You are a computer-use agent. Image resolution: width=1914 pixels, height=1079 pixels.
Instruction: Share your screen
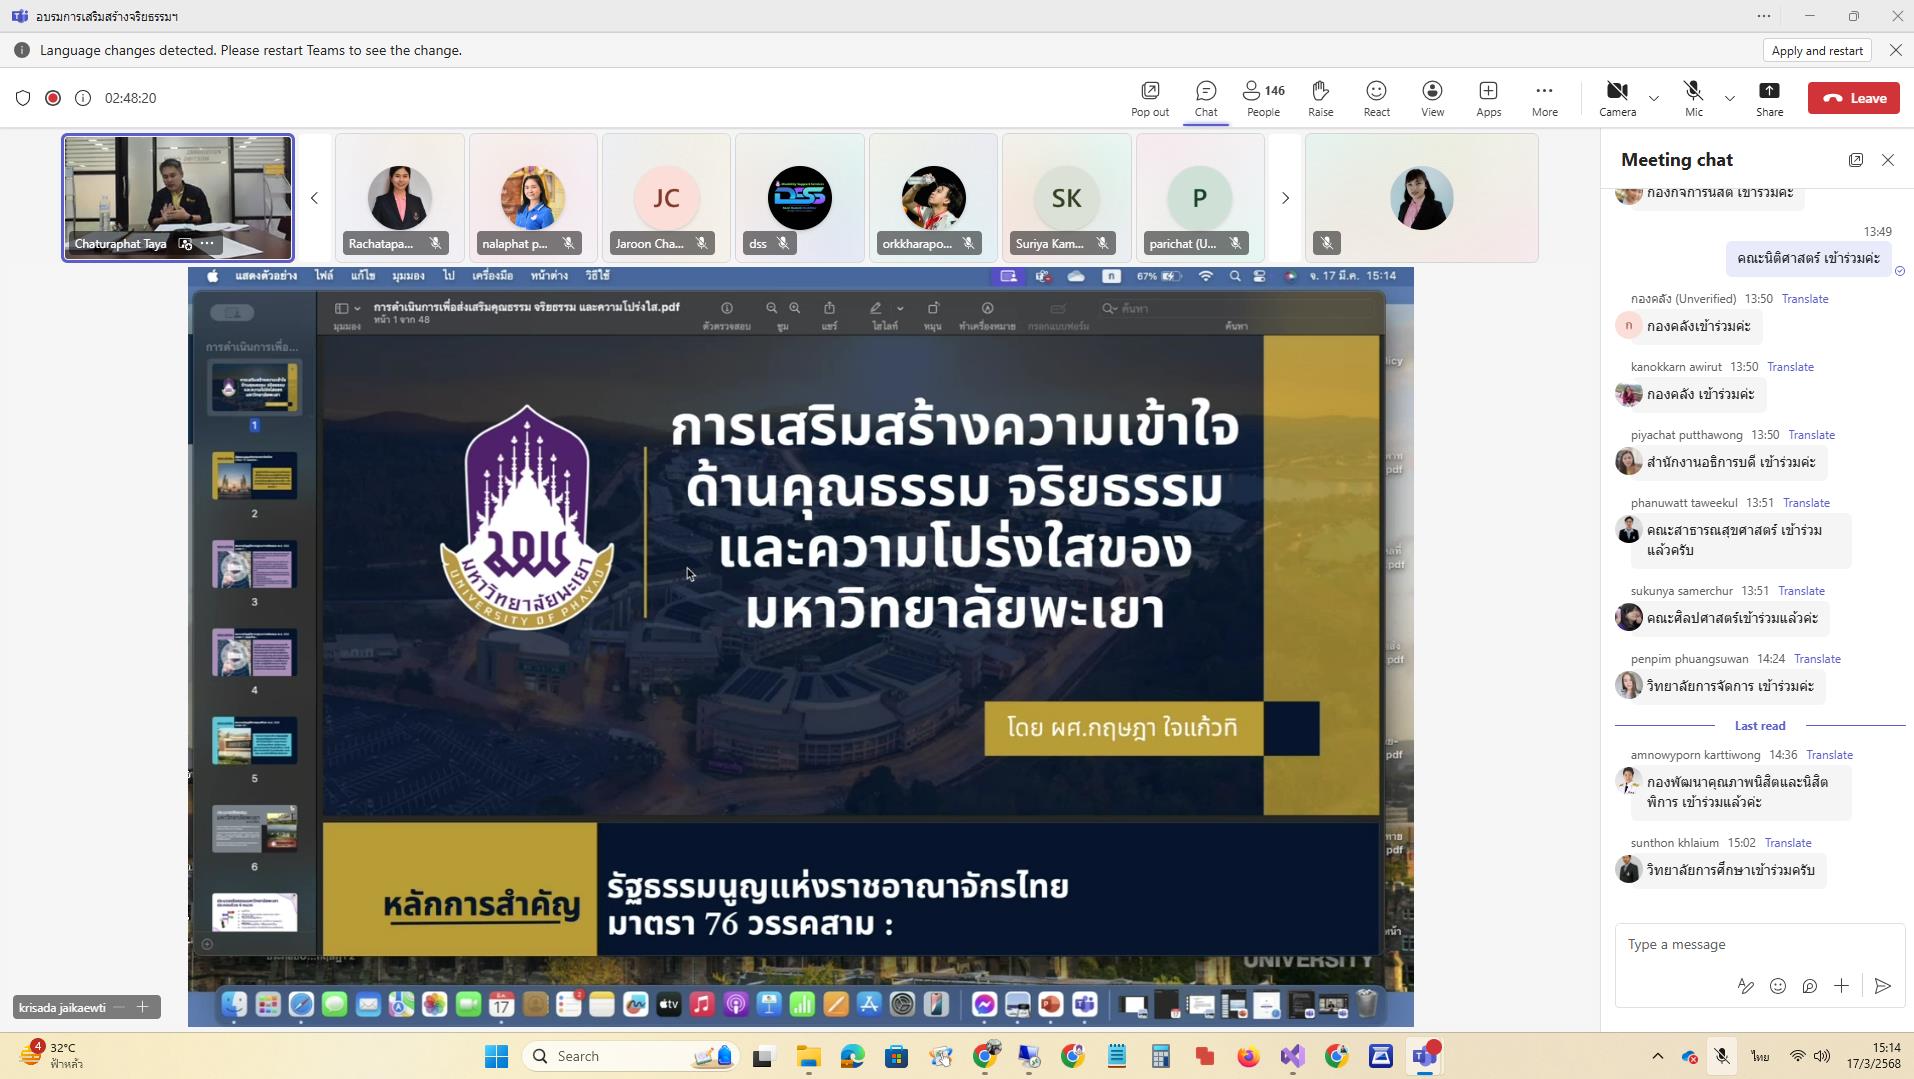click(1769, 98)
